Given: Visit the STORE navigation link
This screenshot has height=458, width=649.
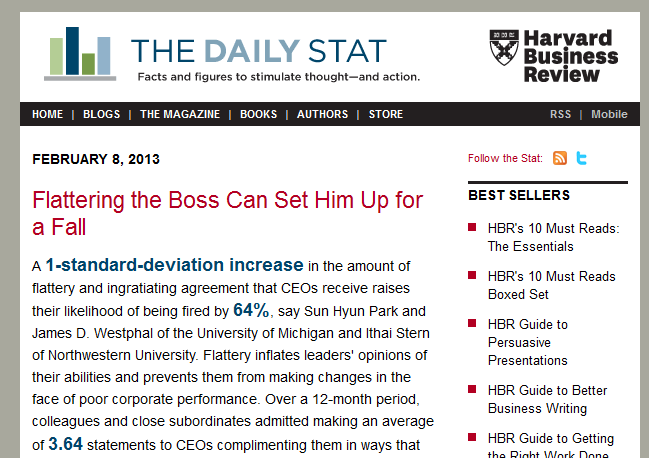Looking at the screenshot, I should [x=386, y=114].
